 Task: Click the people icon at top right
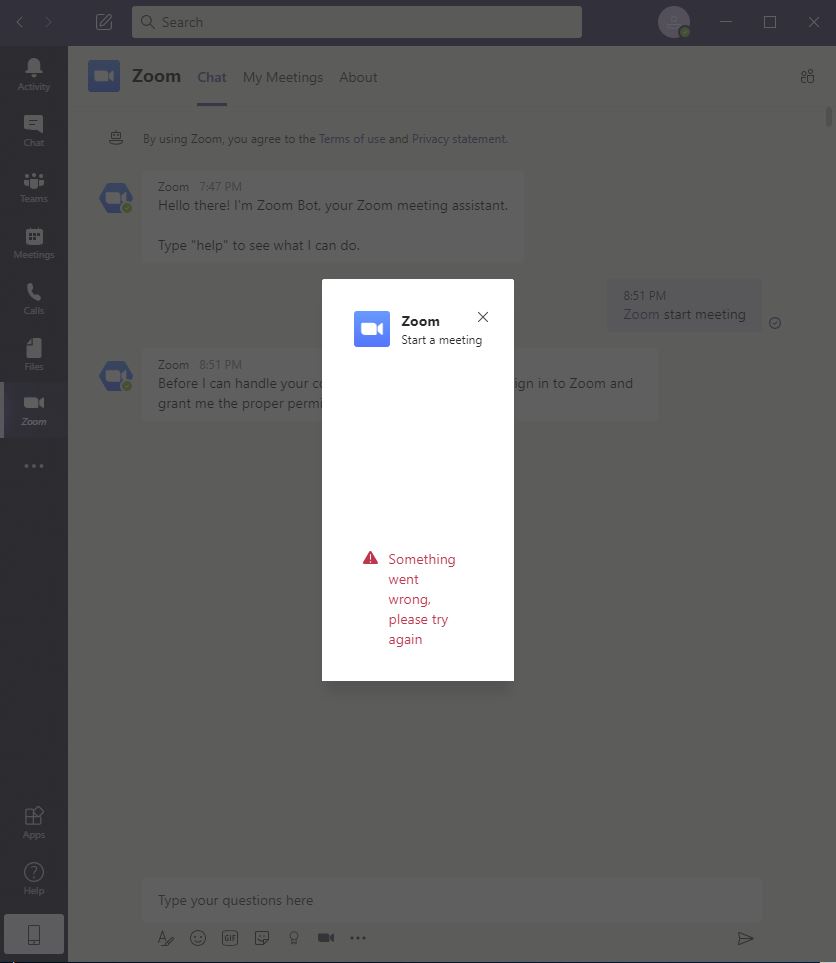807,76
